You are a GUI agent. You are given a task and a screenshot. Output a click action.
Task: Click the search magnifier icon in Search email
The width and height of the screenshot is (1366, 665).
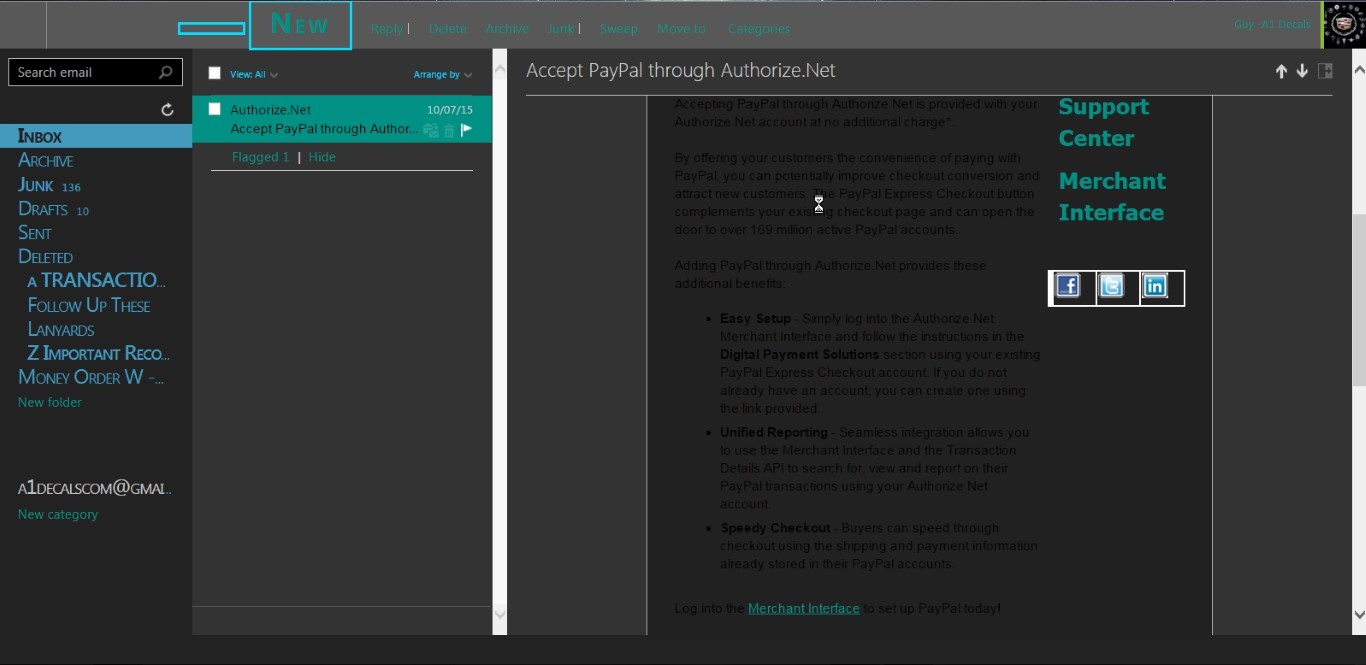[x=165, y=72]
